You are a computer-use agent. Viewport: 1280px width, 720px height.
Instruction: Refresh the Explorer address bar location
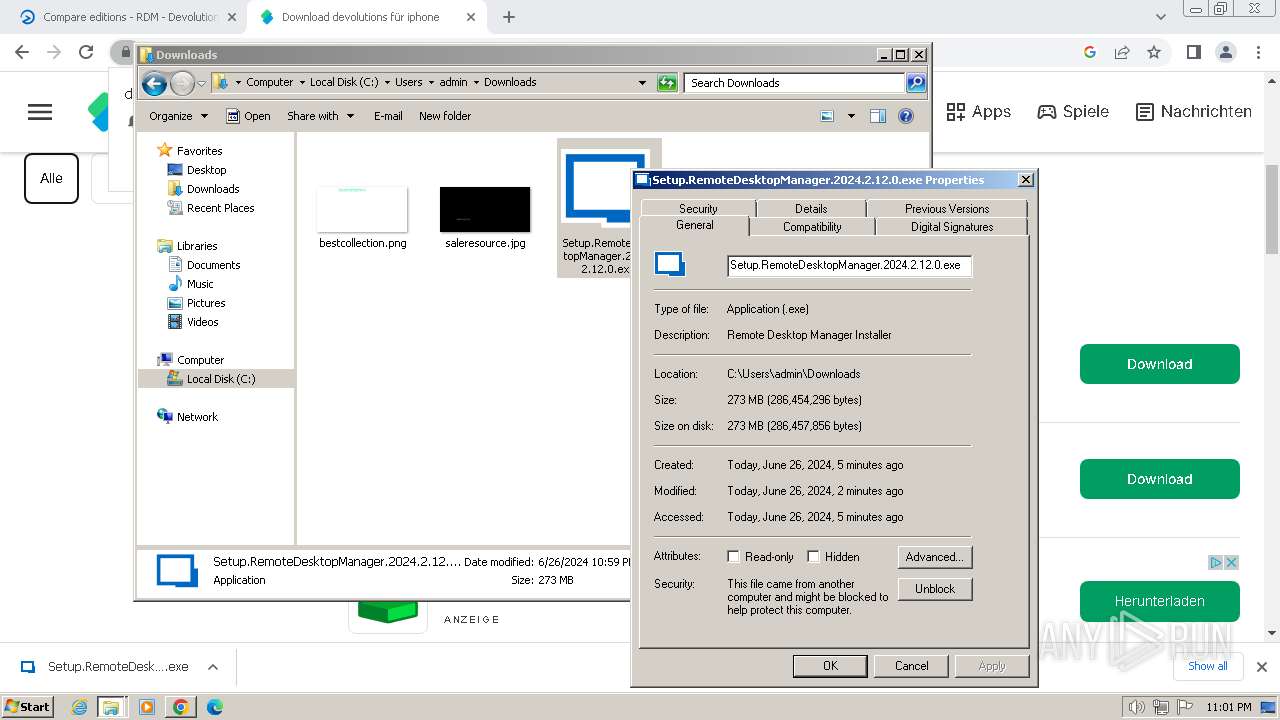(x=667, y=83)
